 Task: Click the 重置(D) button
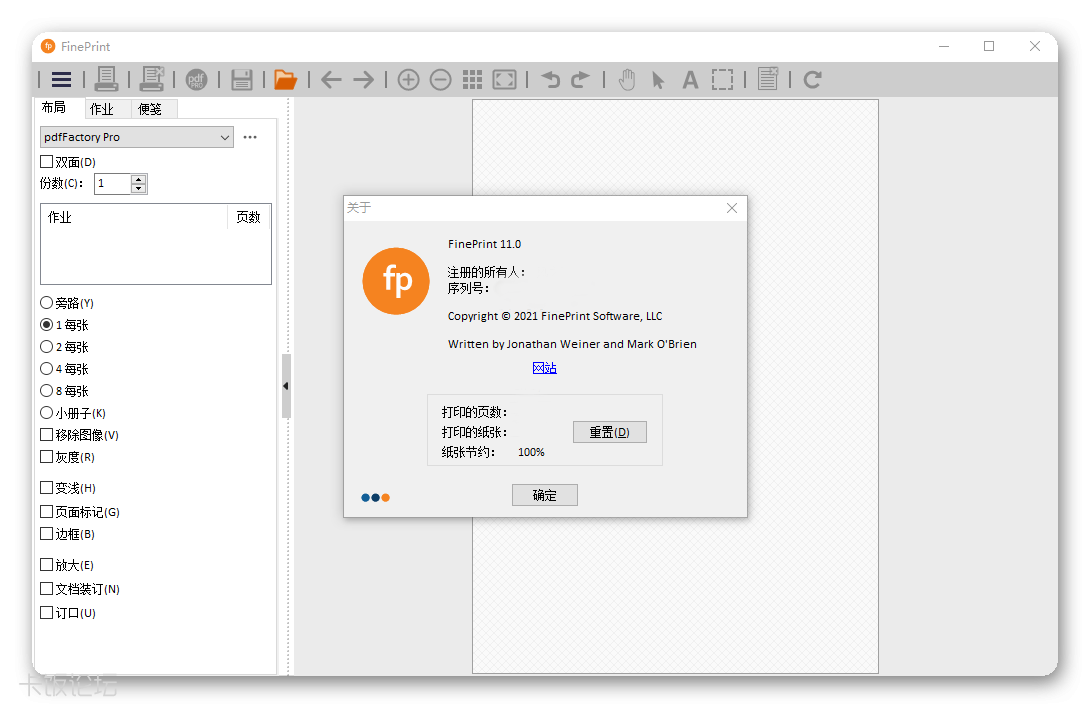[610, 432]
